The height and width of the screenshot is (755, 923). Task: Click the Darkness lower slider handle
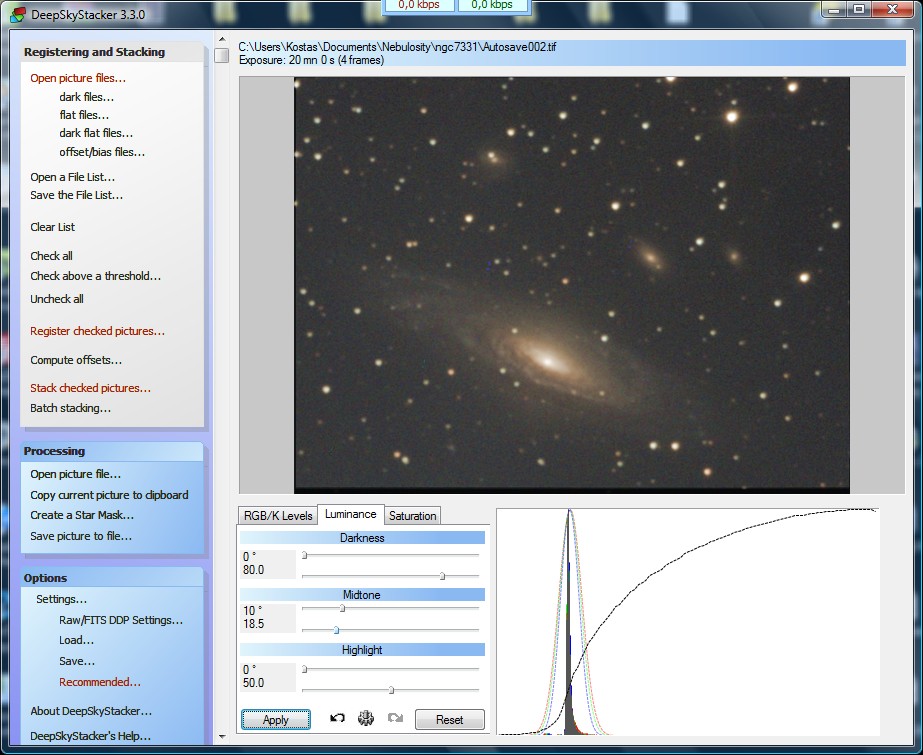pos(442,576)
